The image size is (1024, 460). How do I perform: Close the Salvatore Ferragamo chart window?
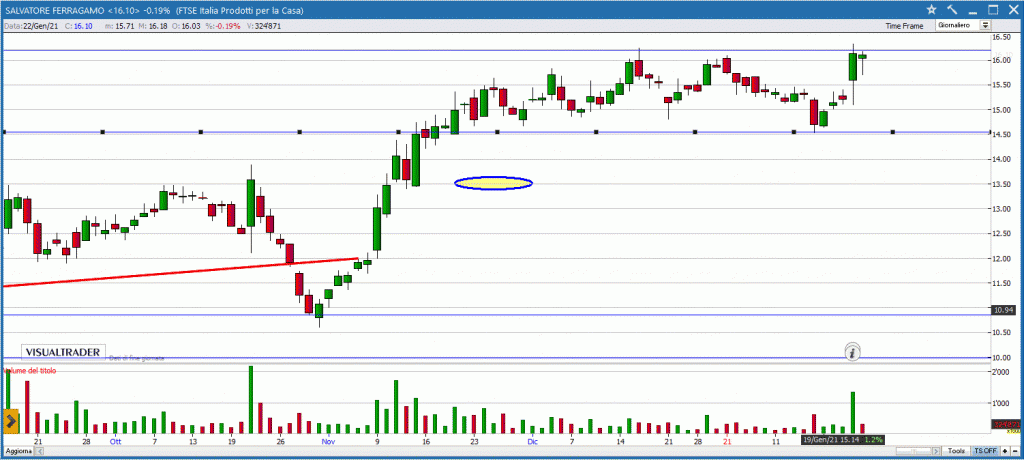(1013, 10)
